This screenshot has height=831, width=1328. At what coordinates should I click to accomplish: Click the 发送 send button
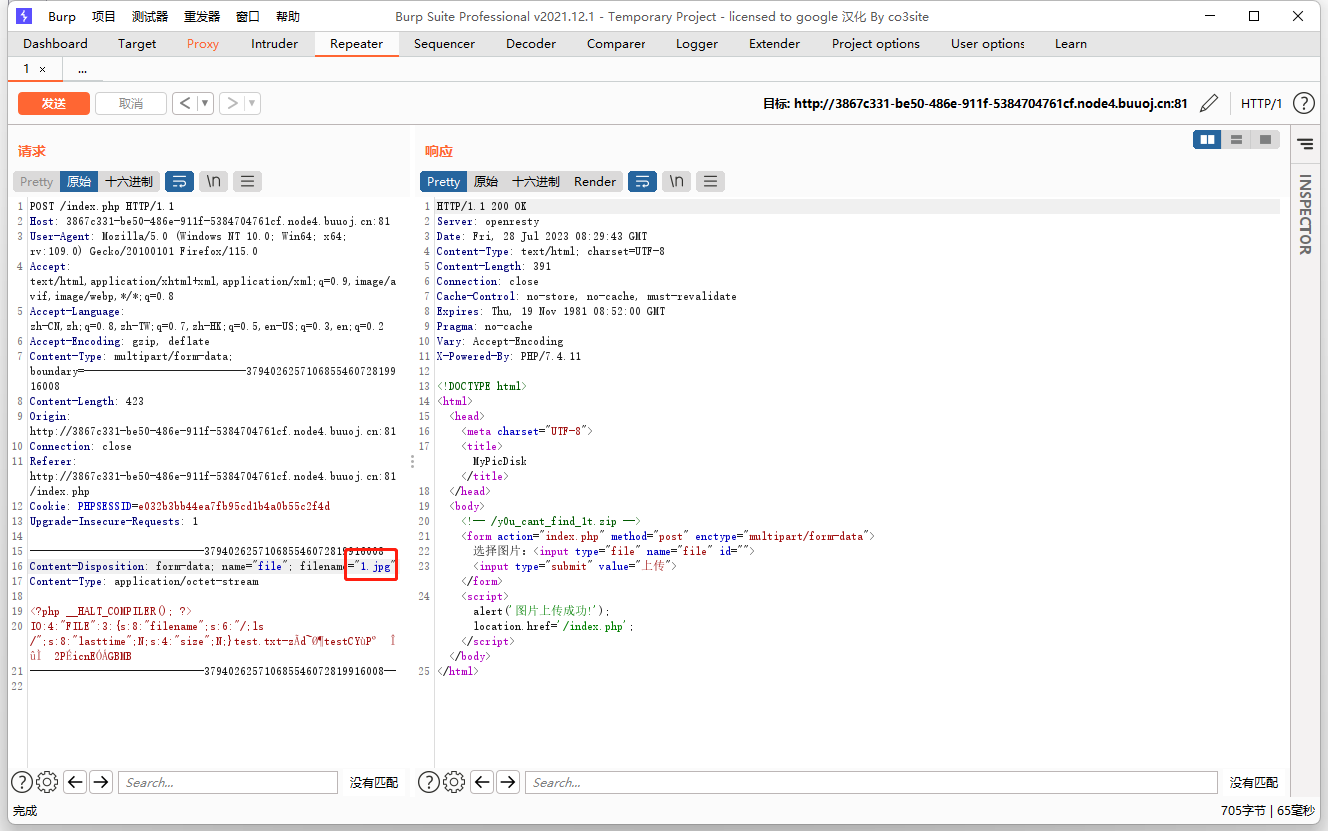(54, 103)
